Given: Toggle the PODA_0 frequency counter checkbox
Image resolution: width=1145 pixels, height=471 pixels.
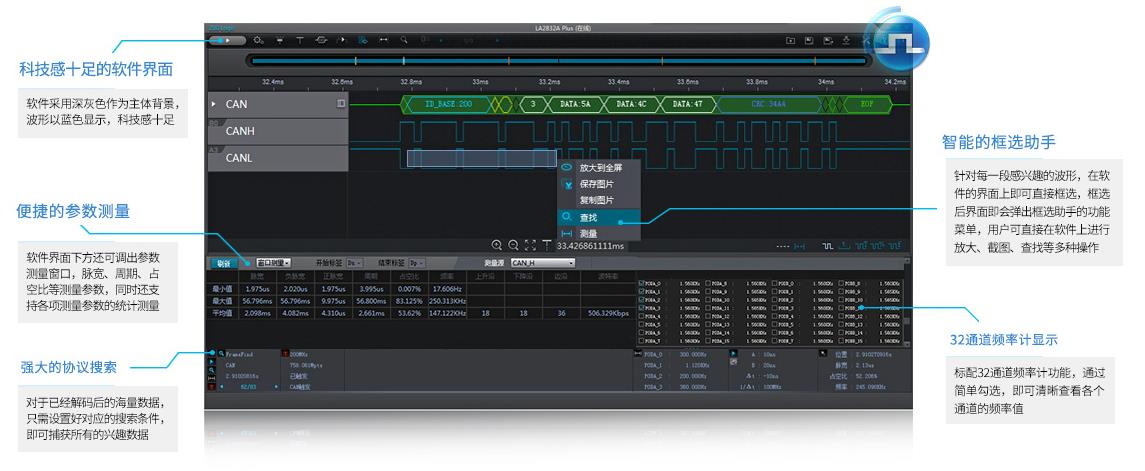Looking at the screenshot, I should click(641, 283).
